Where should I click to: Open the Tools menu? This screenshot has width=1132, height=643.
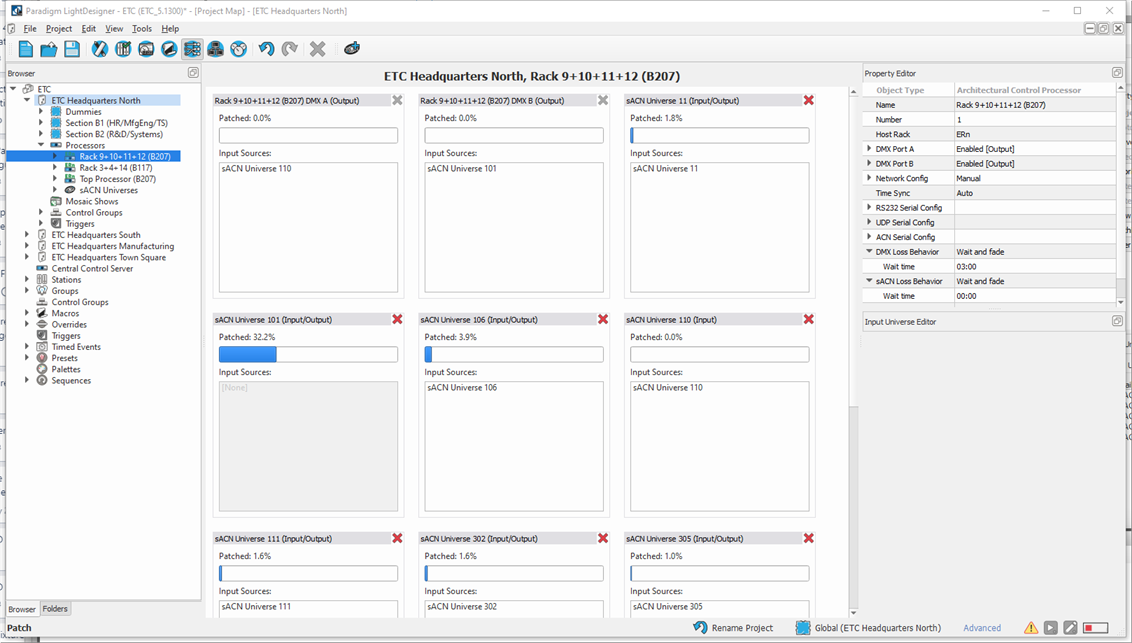142,29
